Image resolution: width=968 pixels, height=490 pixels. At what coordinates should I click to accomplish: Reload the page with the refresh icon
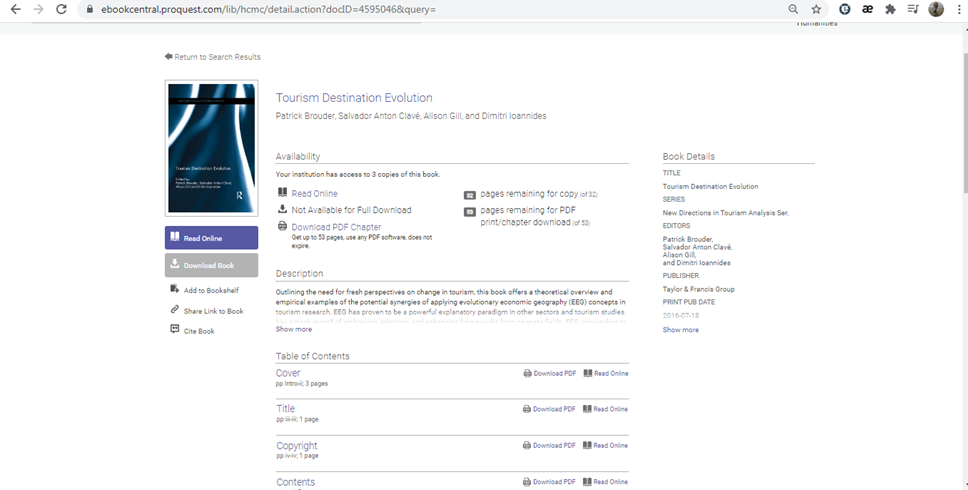[61, 9]
